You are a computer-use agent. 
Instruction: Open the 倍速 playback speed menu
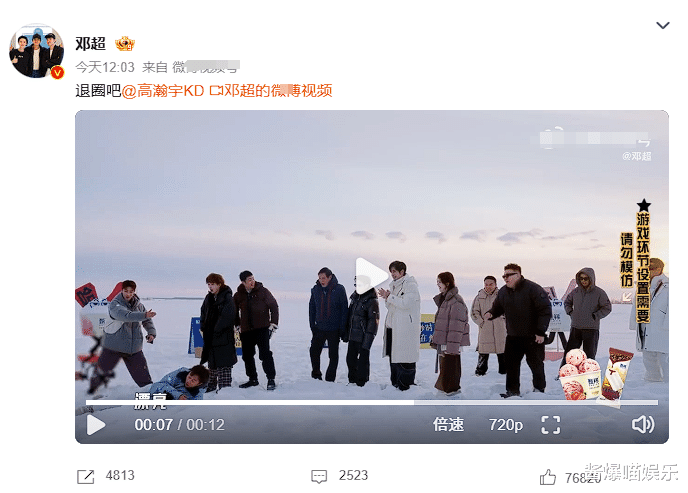pyautogui.click(x=448, y=425)
